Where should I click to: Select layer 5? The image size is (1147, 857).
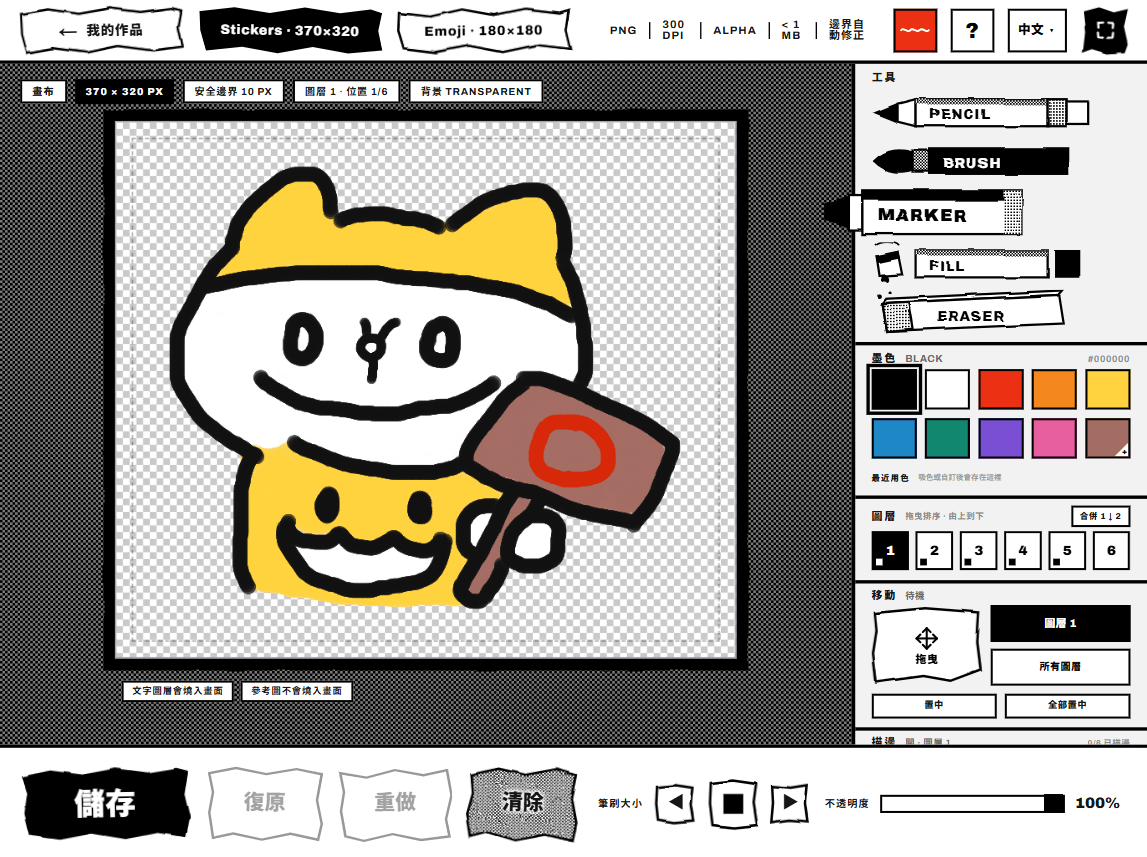click(1067, 551)
